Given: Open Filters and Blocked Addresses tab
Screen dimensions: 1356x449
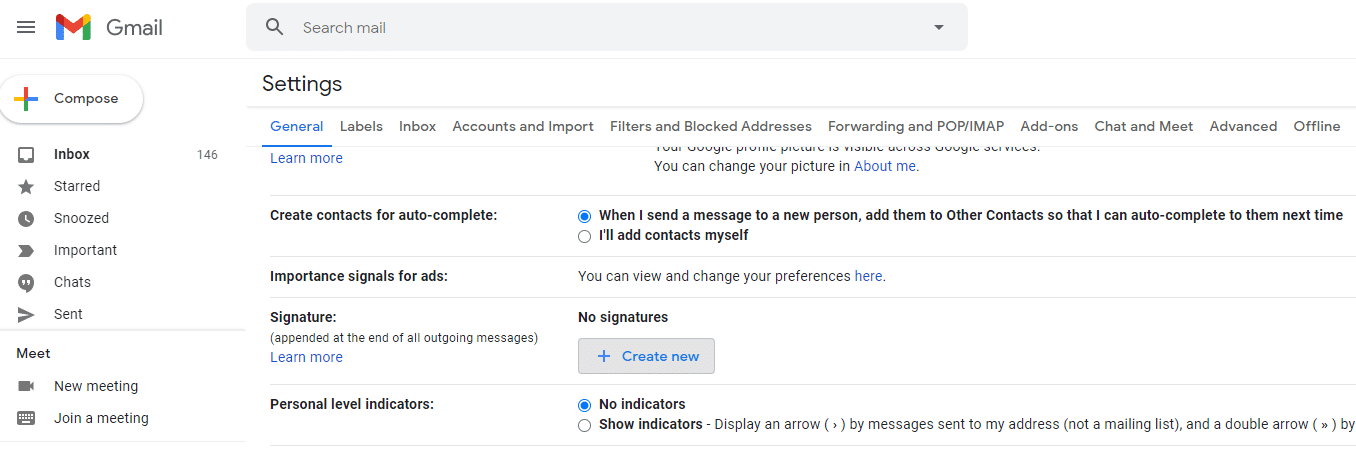Looking at the screenshot, I should coord(710,127).
